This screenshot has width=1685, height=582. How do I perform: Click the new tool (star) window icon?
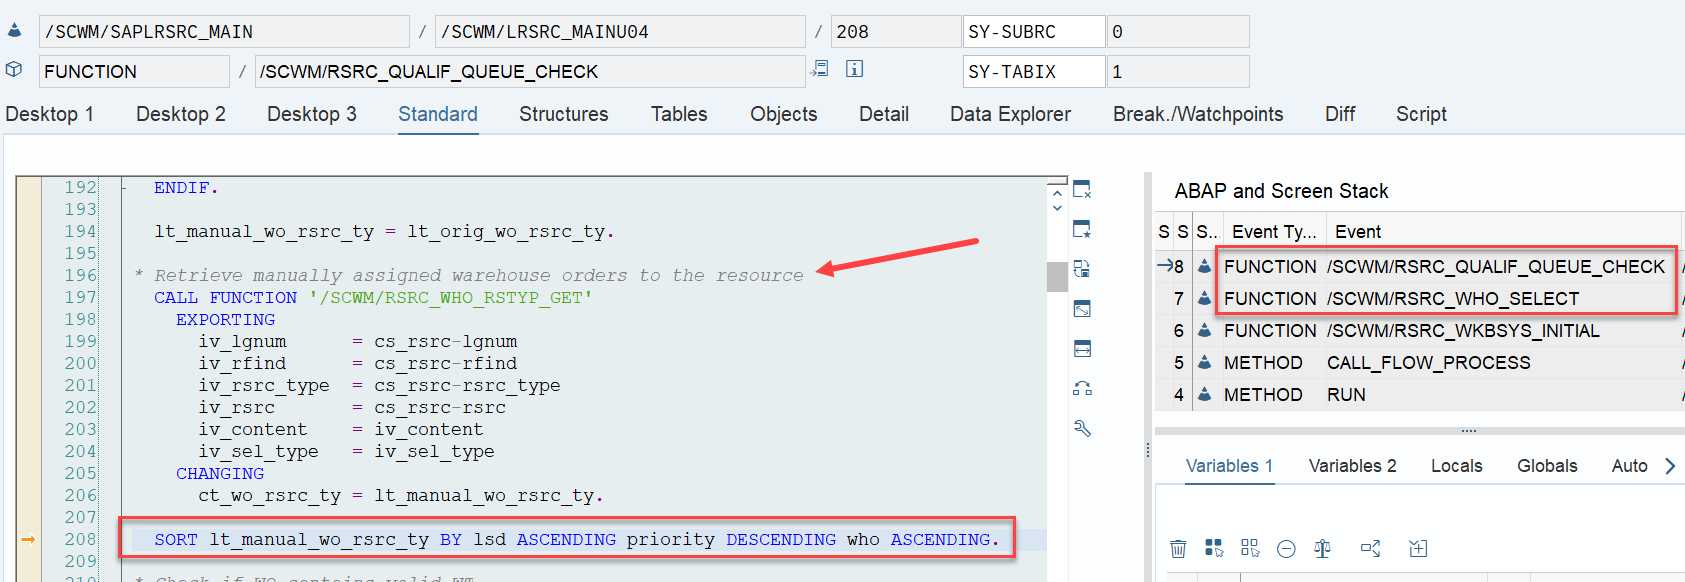(1082, 229)
